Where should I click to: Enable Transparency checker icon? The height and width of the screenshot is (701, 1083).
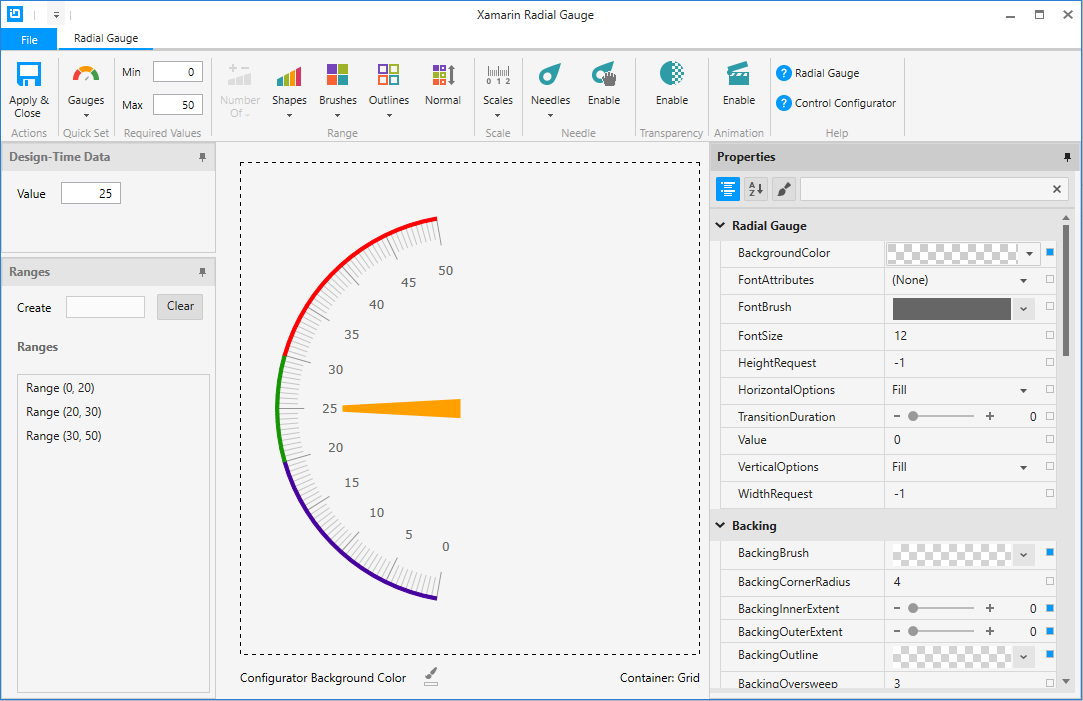click(672, 74)
